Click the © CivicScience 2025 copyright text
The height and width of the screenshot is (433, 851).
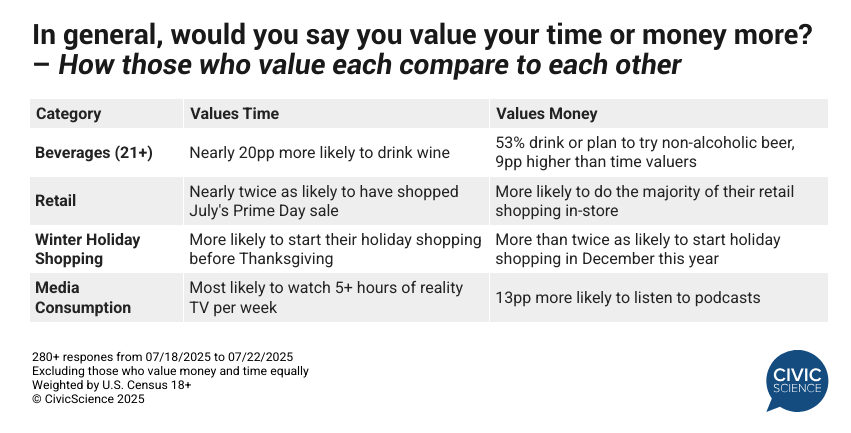(88, 399)
